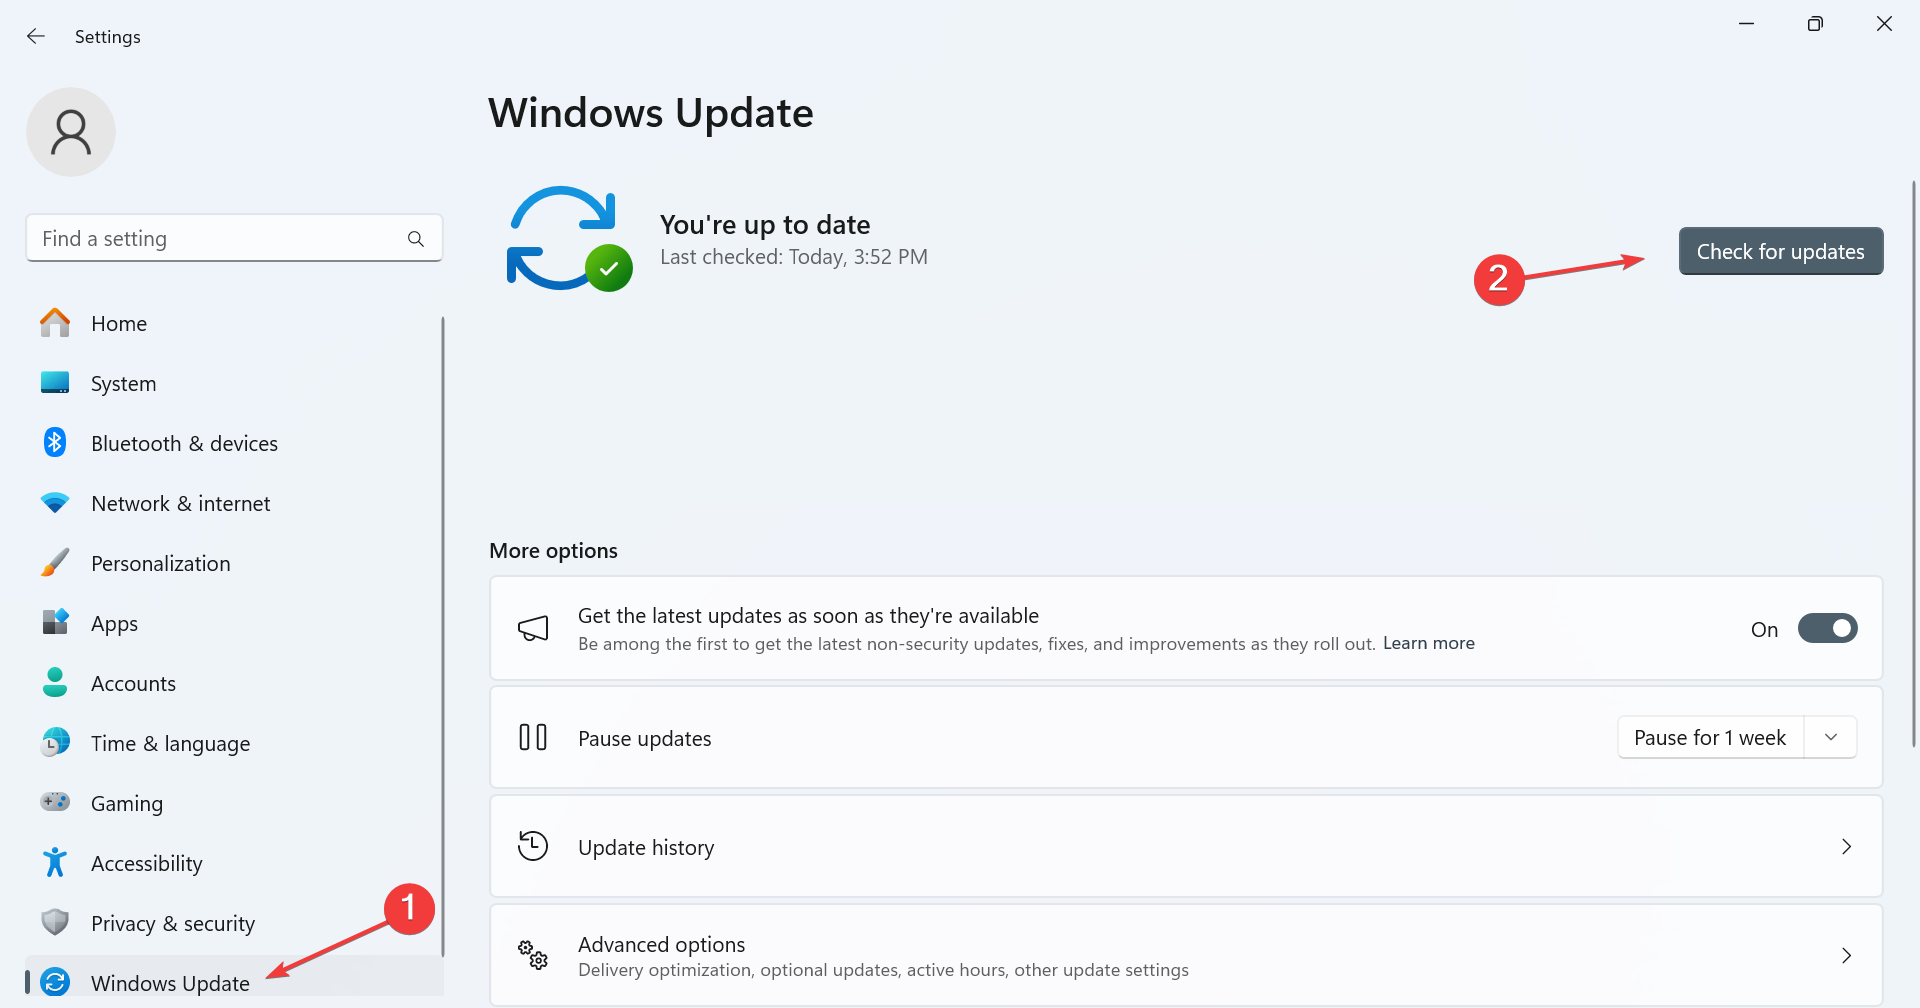1920x1008 pixels.
Task: Click the Accounts person icon
Action: (55, 682)
